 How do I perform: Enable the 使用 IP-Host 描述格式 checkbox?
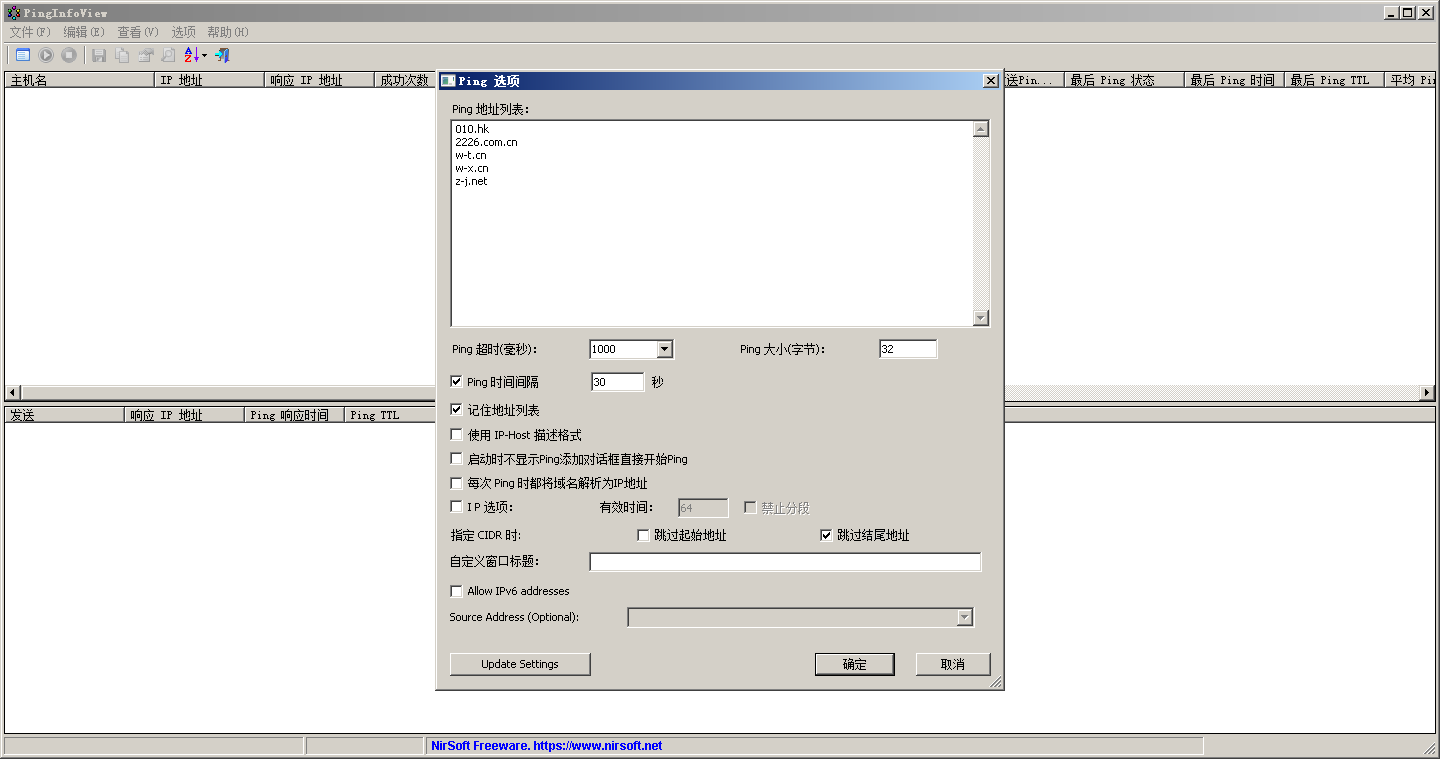(x=456, y=434)
